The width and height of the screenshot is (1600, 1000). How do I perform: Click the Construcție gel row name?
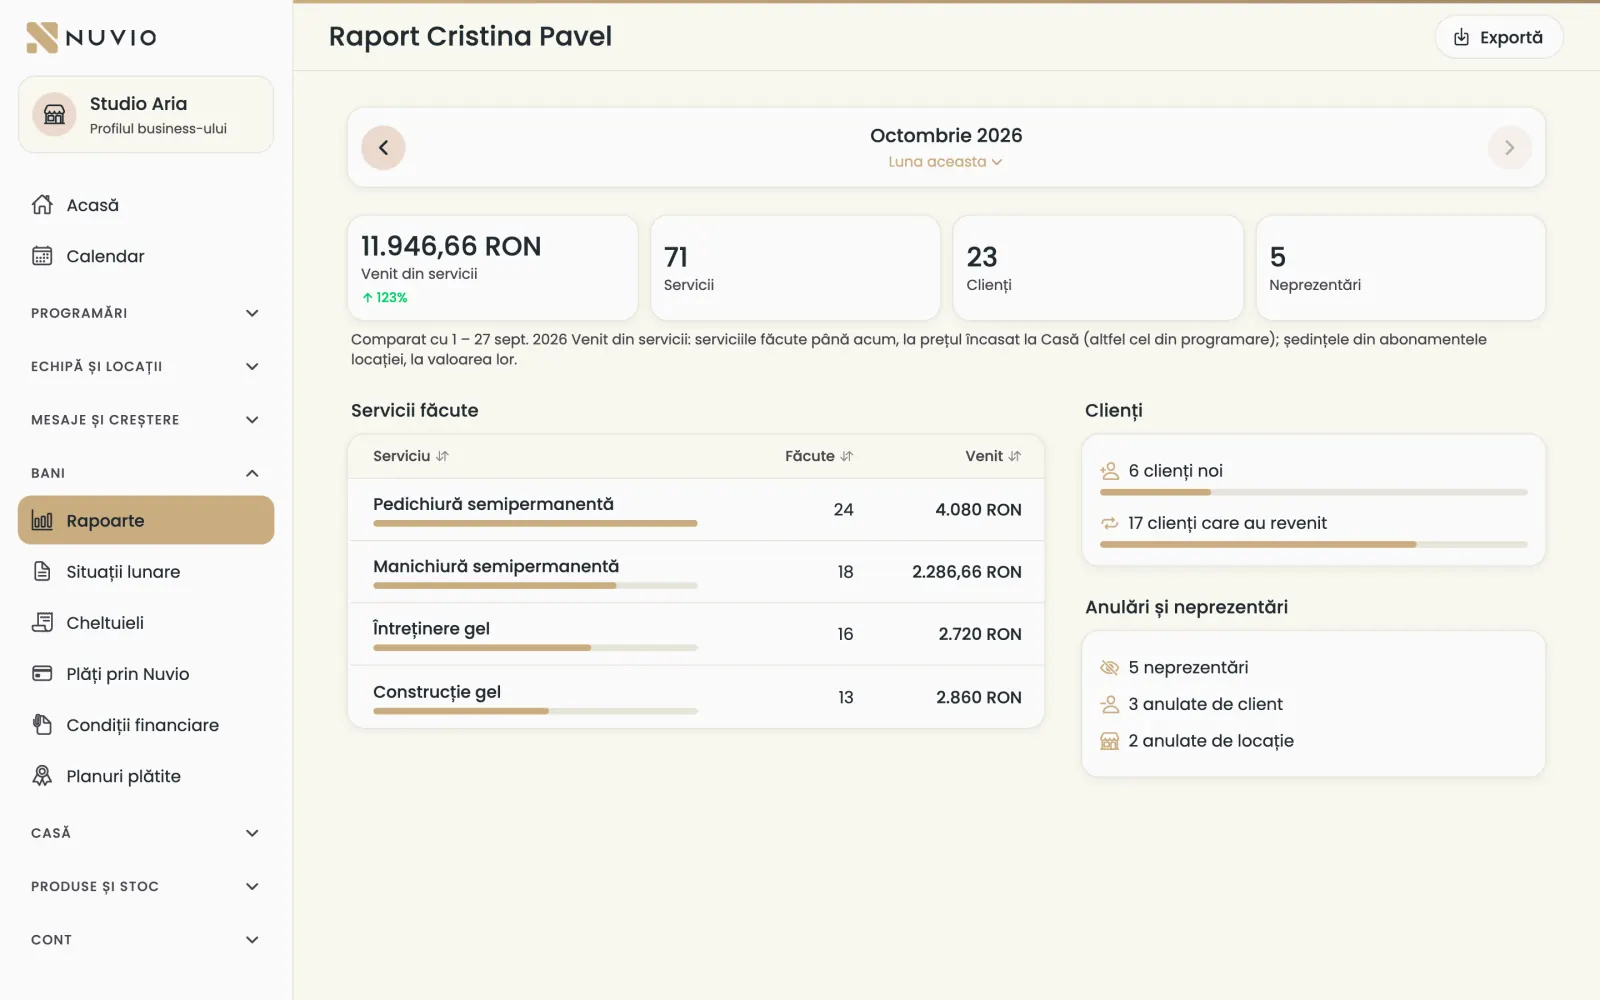point(437,692)
